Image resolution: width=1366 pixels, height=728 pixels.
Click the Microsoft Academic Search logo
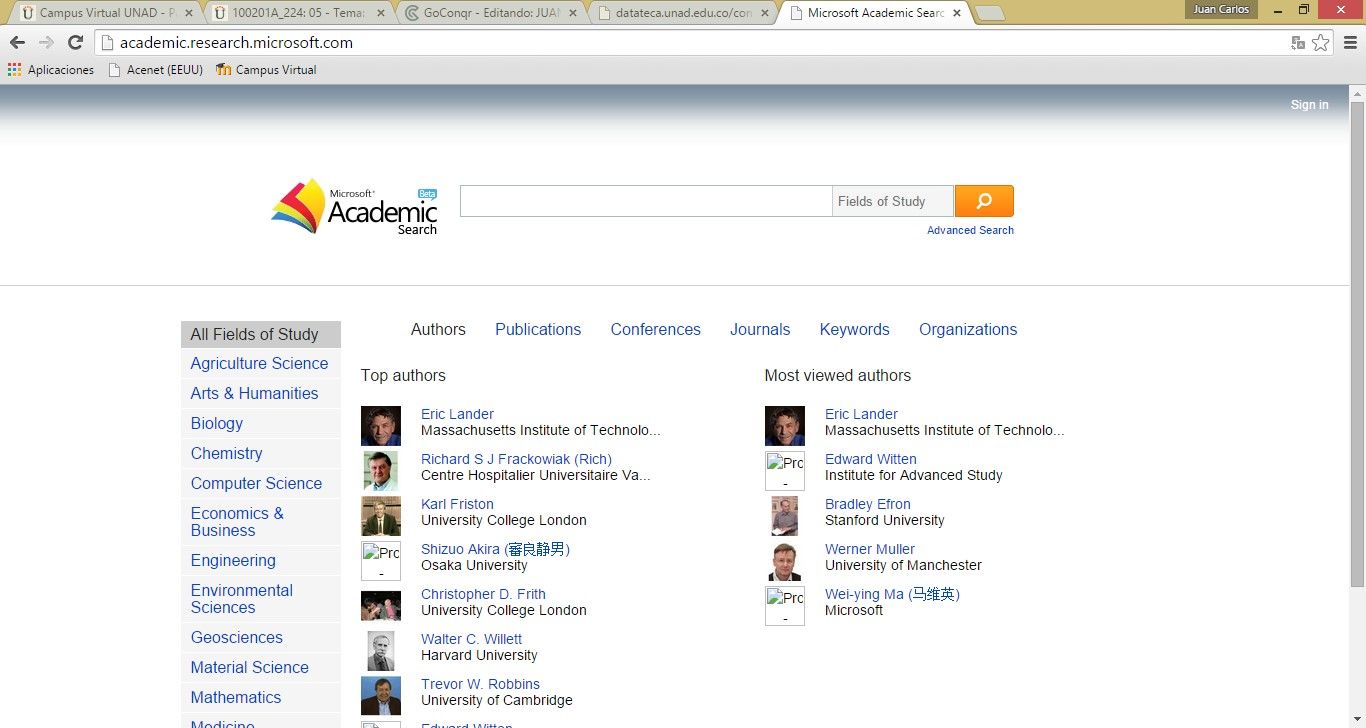pyautogui.click(x=355, y=207)
